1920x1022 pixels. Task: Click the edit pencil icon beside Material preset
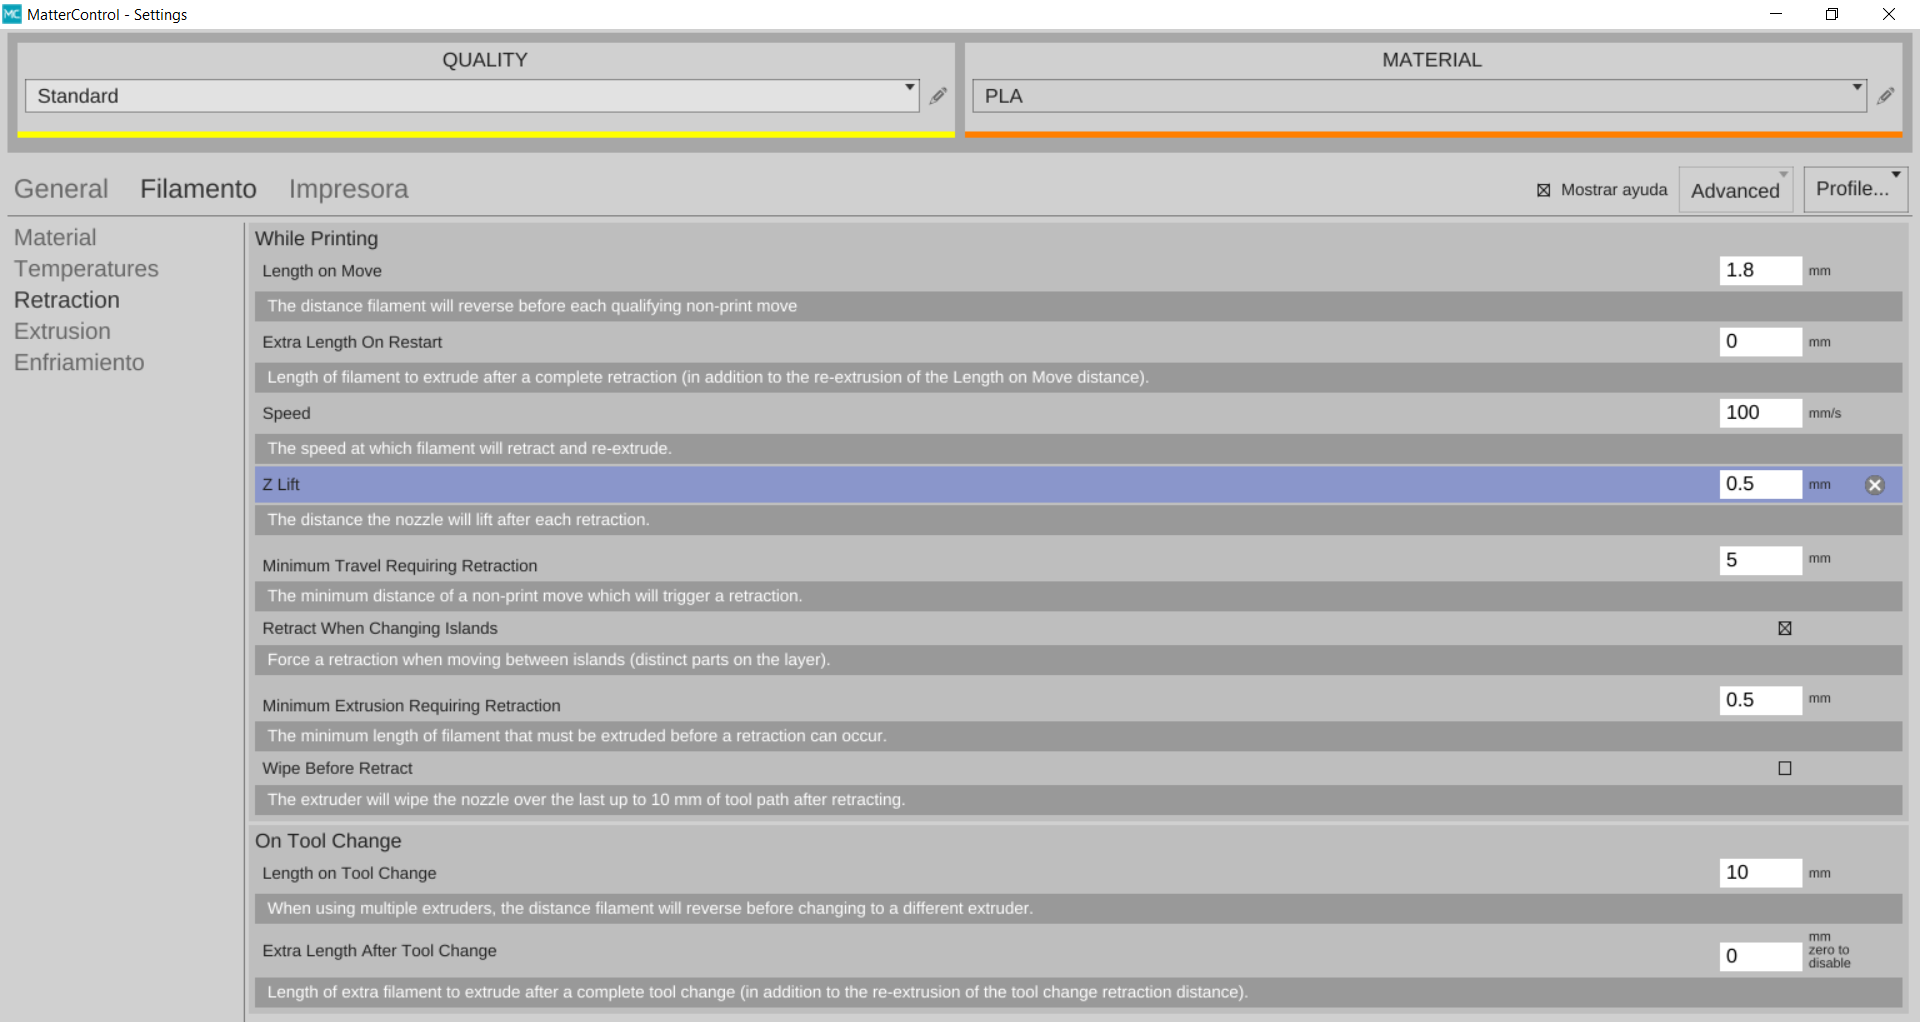point(1885,96)
